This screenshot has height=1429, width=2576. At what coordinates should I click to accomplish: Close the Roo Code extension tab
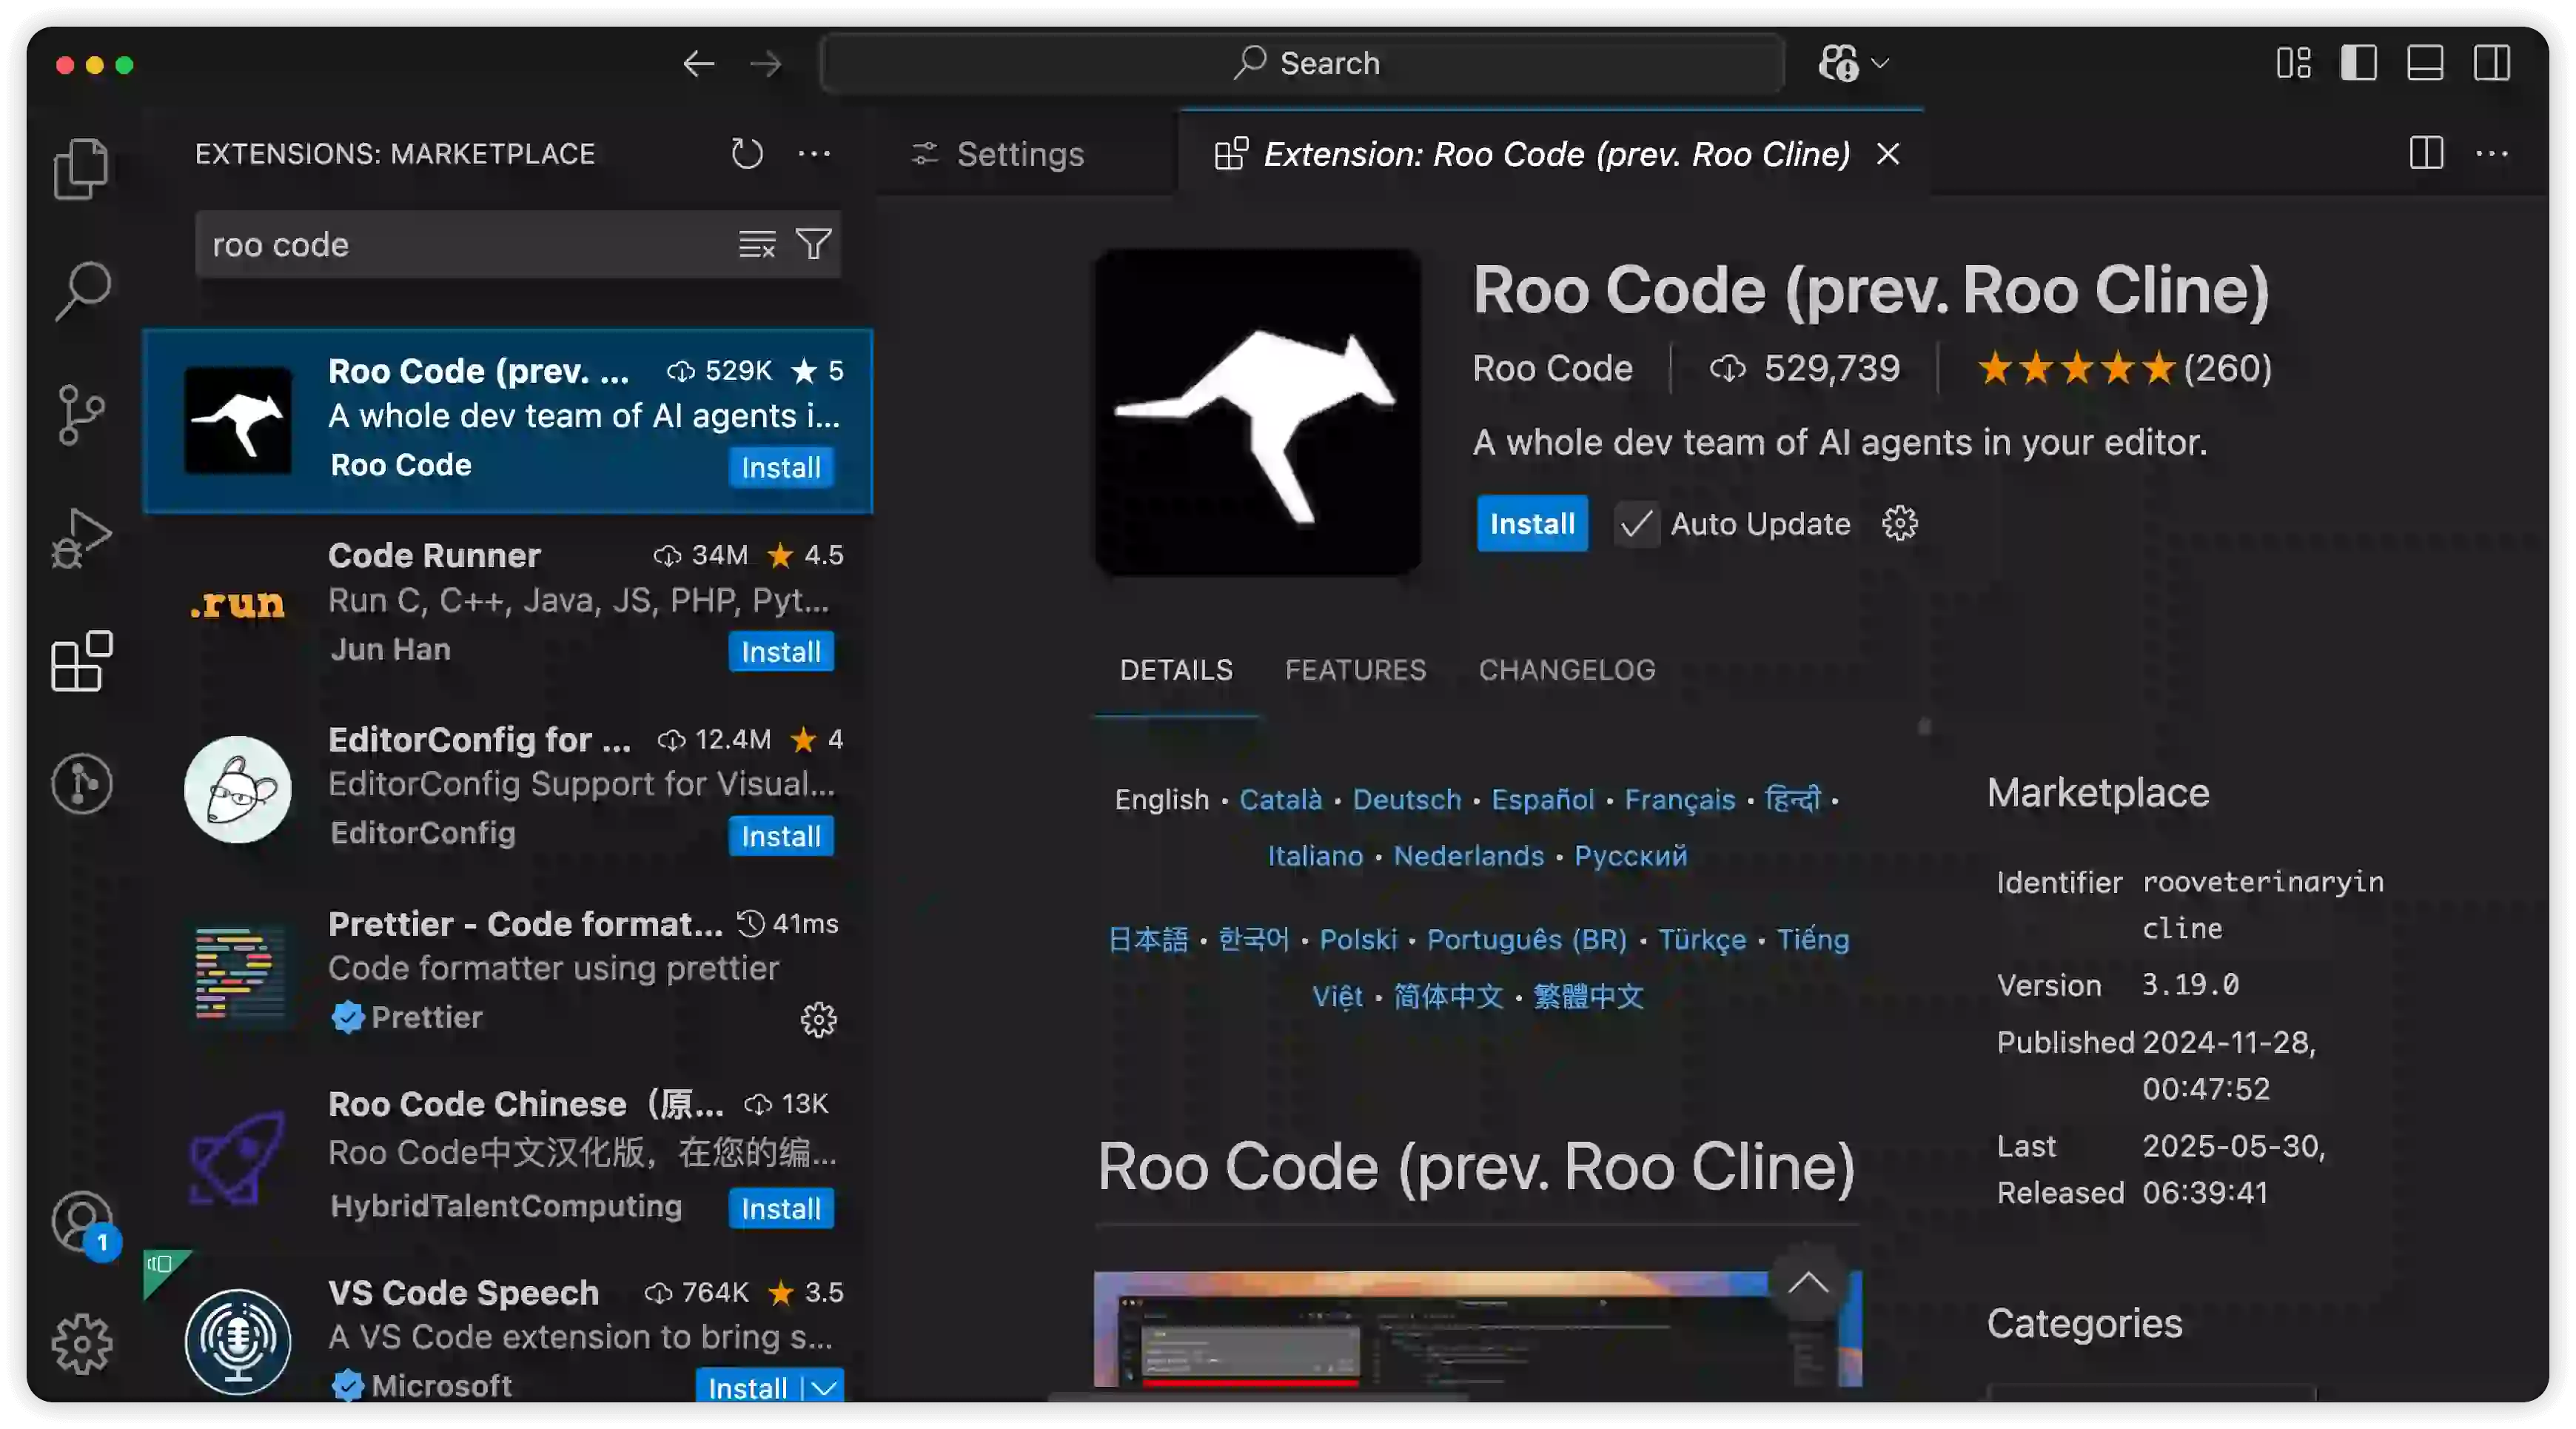point(1888,154)
